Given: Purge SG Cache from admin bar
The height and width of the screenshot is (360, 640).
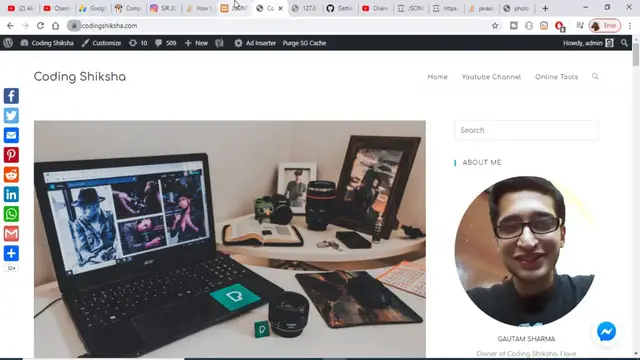Looking at the screenshot, I should pos(304,43).
